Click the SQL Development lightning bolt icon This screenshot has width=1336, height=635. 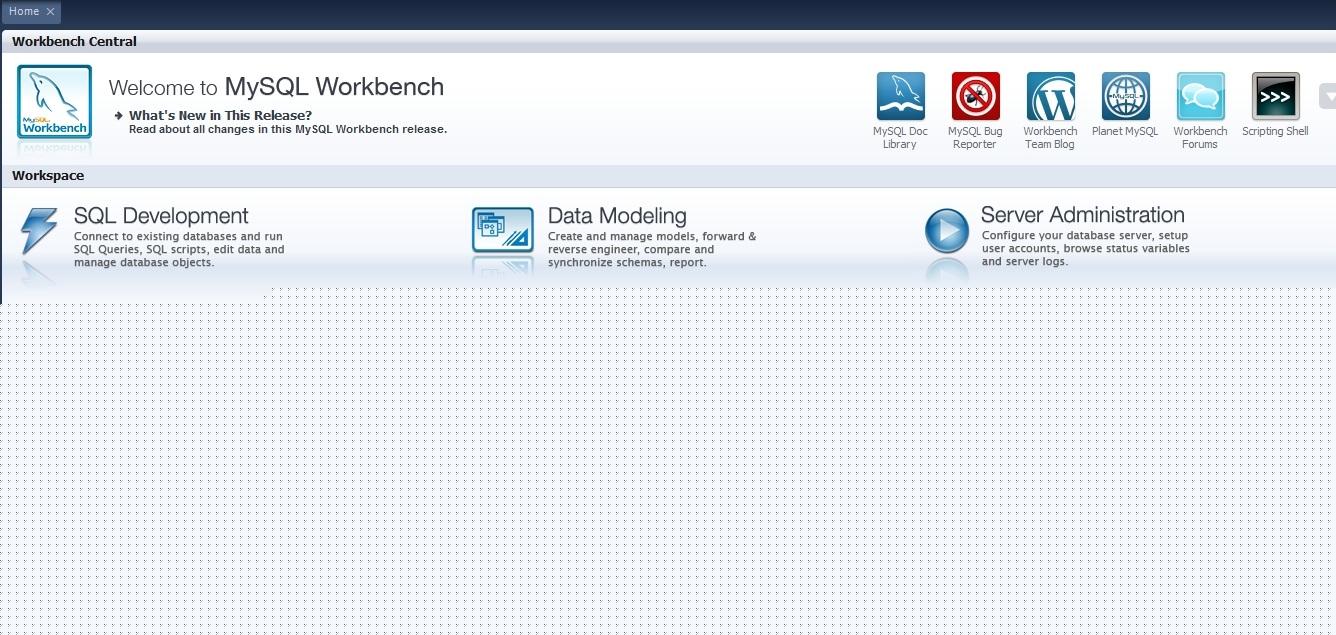click(x=39, y=231)
